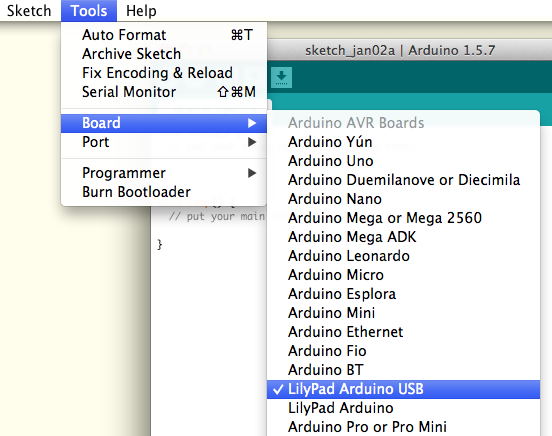This screenshot has height=436, width=552.
Task: Open the Help menu
Action: click(141, 11)
